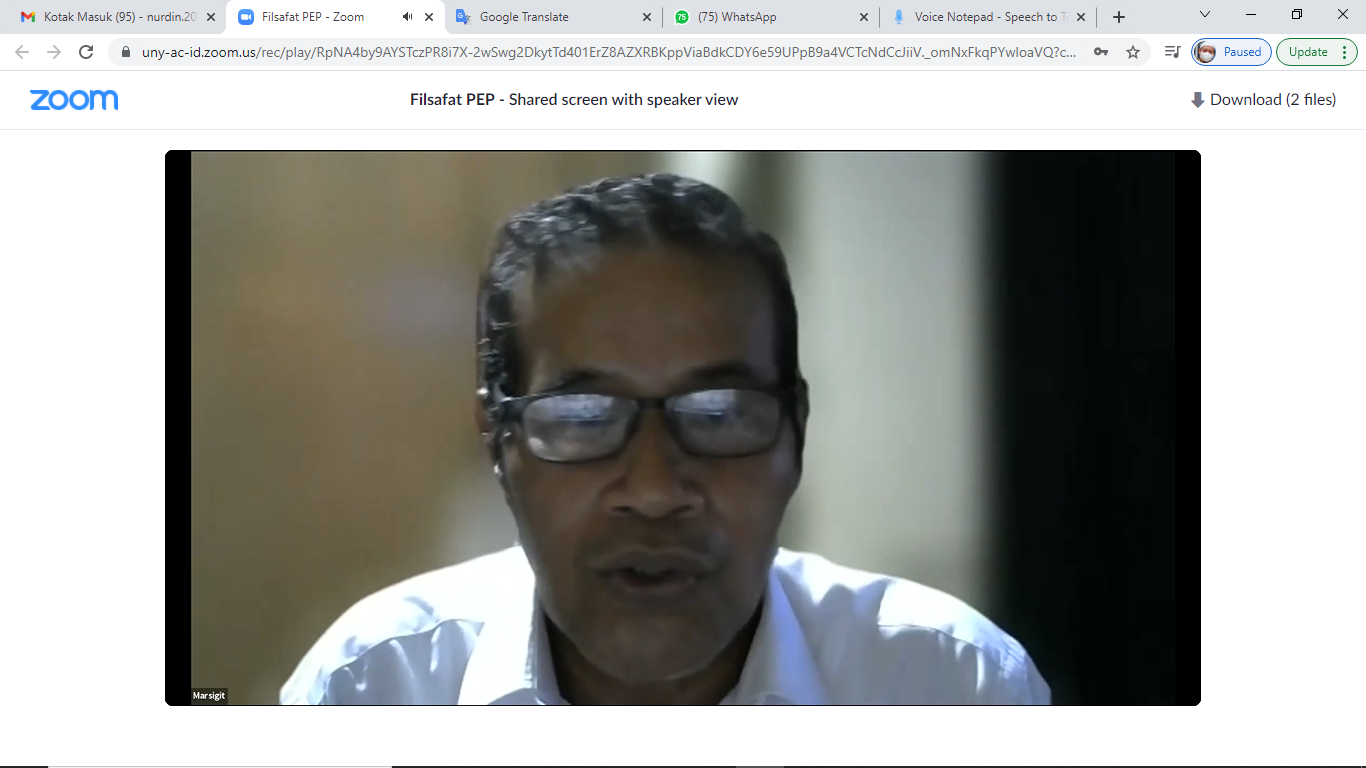Click the WhatsApp favicon icon
This screenshot has width=1366, height=768.
click(x=682, y=17)
